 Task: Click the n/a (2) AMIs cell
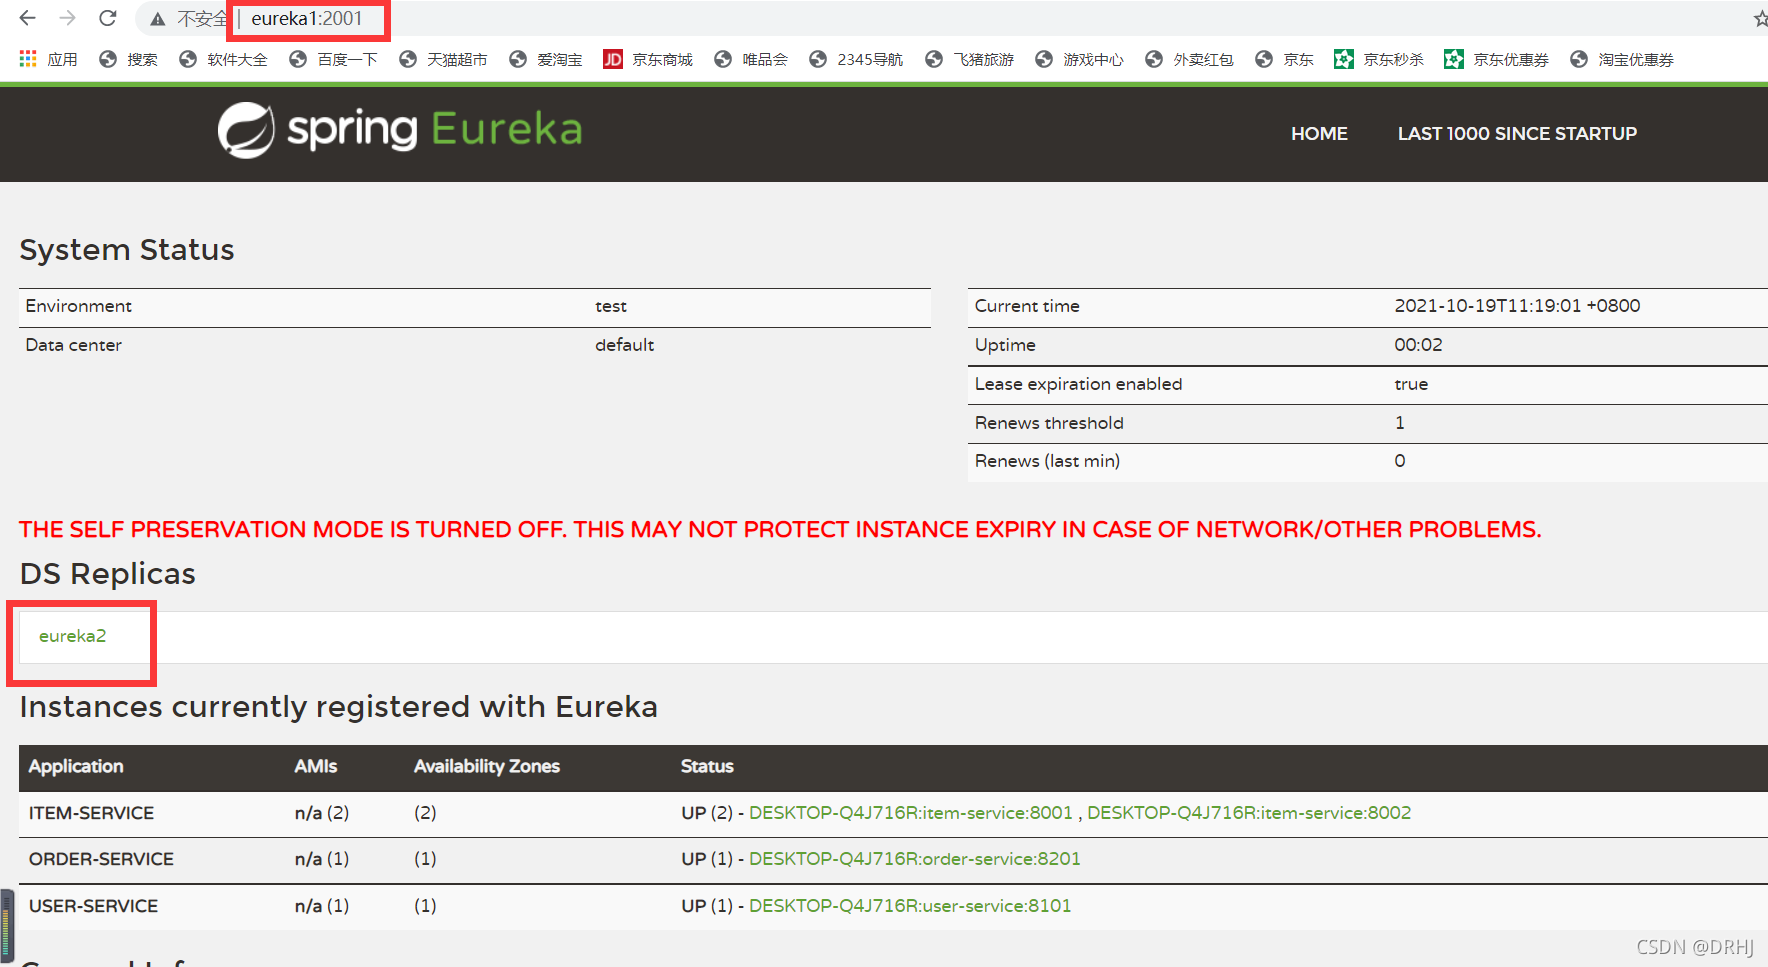coord(322,813)
